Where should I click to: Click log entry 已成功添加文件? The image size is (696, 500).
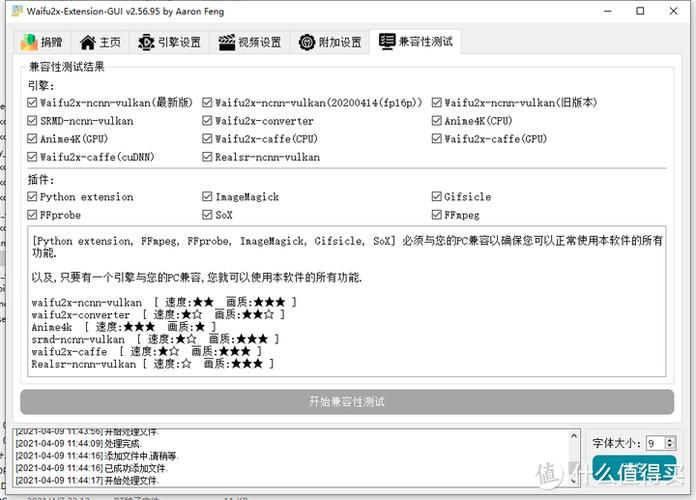click(x=91, y=468)
